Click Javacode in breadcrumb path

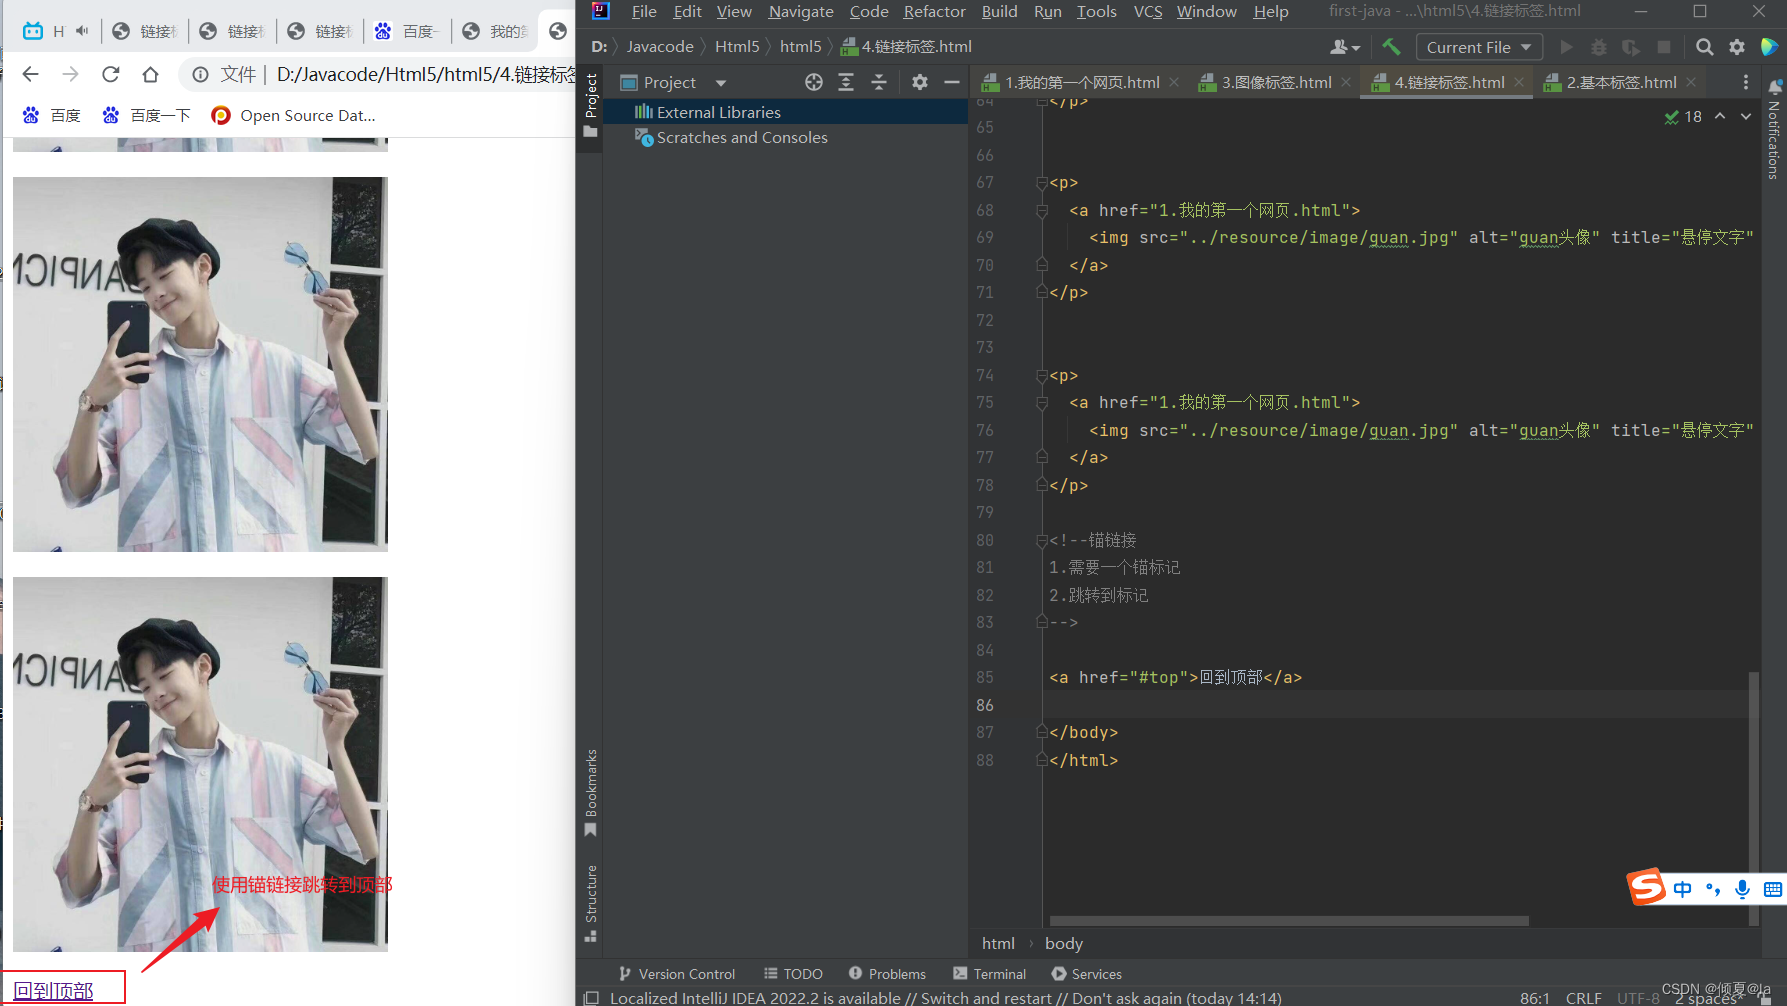pyautogui.click(x=660, y=47)
